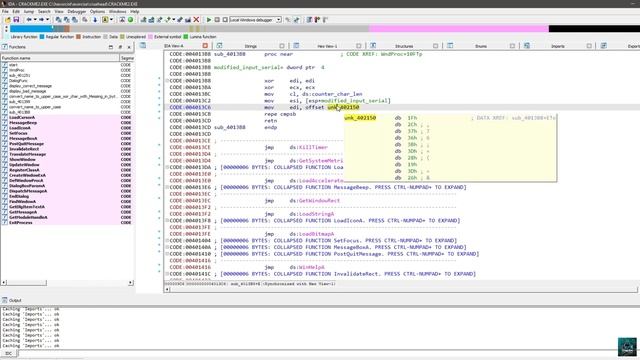
Task: Close the IDA View-A tab
Action: pos(205,46)
